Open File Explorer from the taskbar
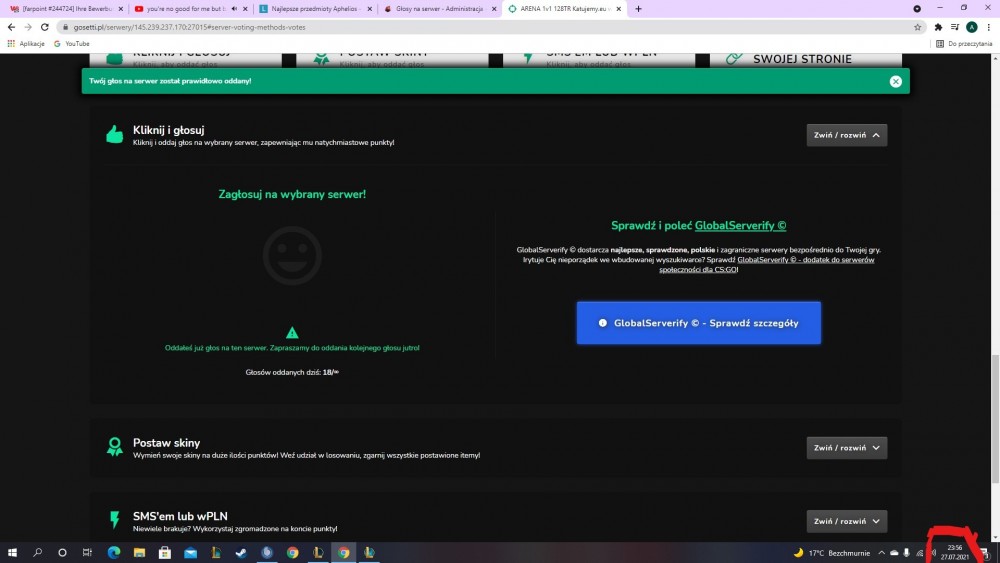This screenshot has width=1000, height=563. pyautogui.click(x=139, y=552)
